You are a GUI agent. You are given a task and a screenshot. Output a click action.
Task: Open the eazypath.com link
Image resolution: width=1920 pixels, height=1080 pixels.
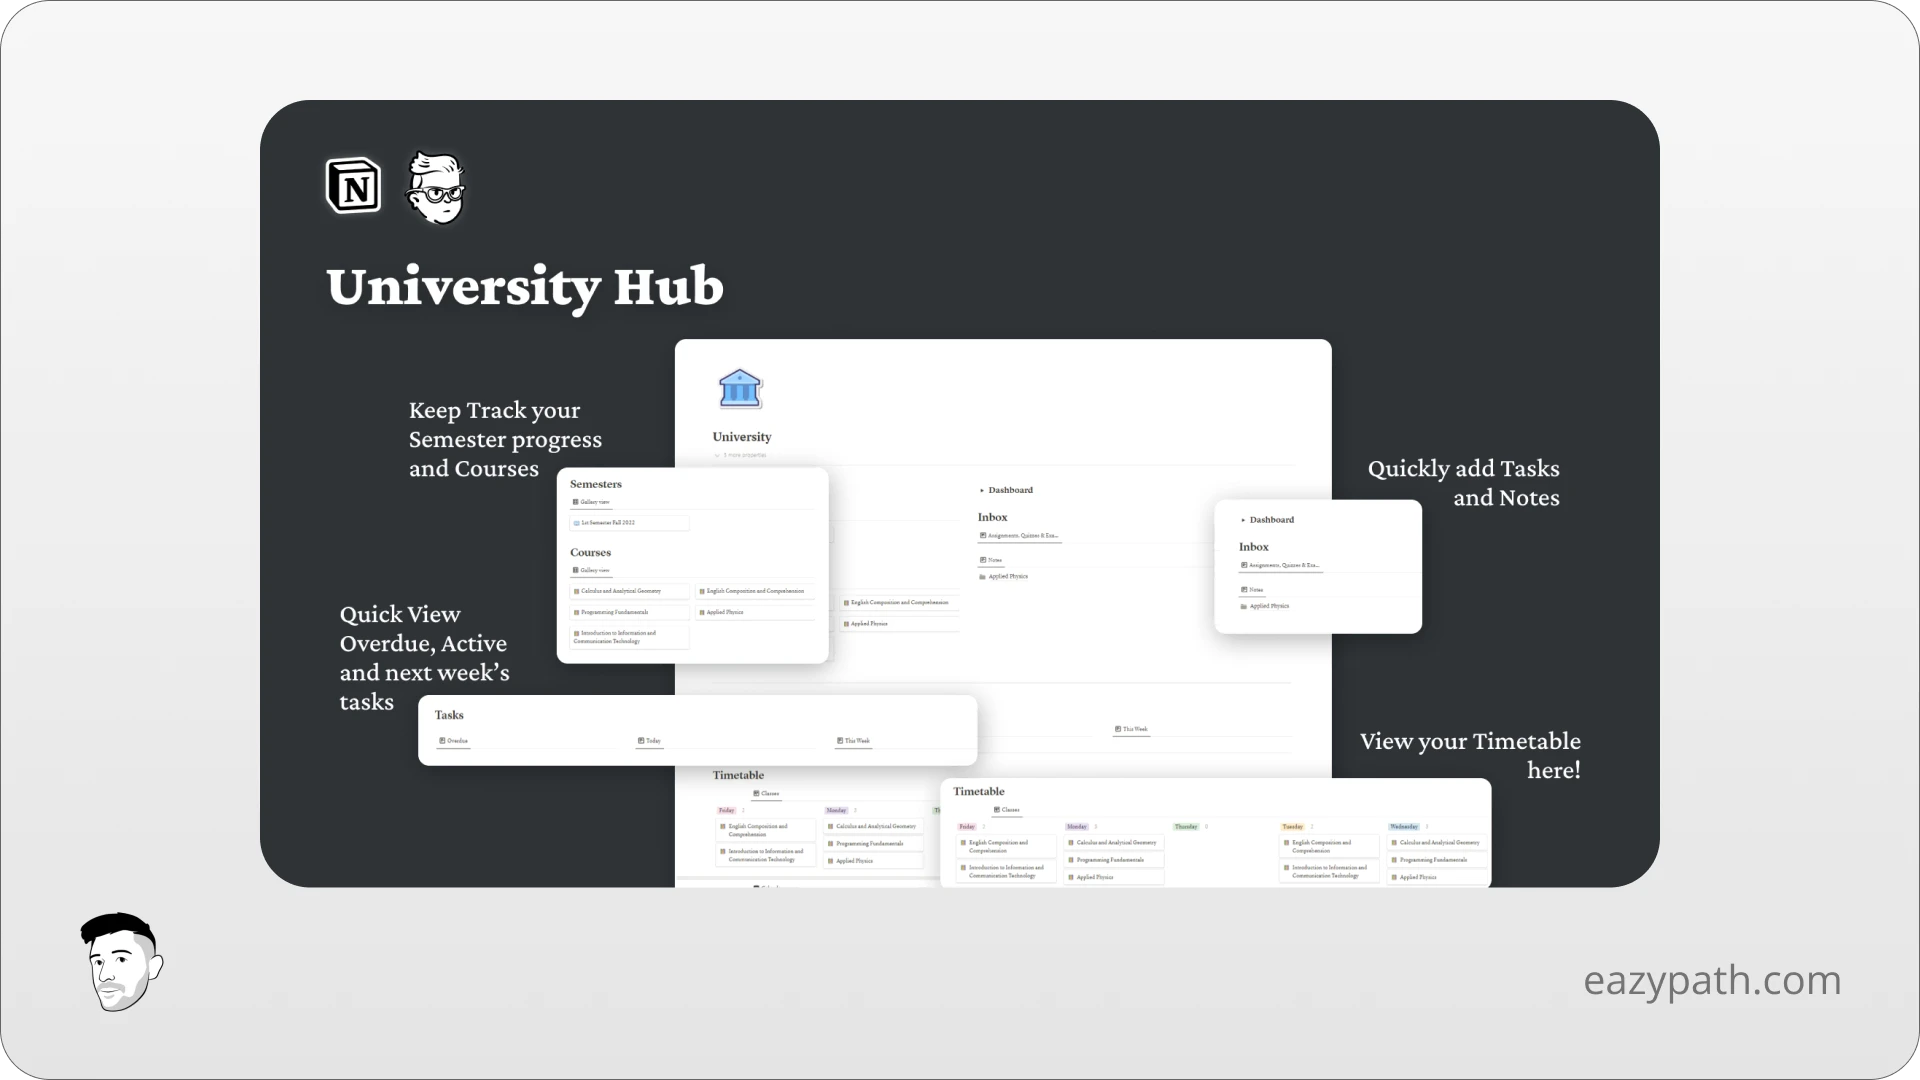[x=1712, y=980]
